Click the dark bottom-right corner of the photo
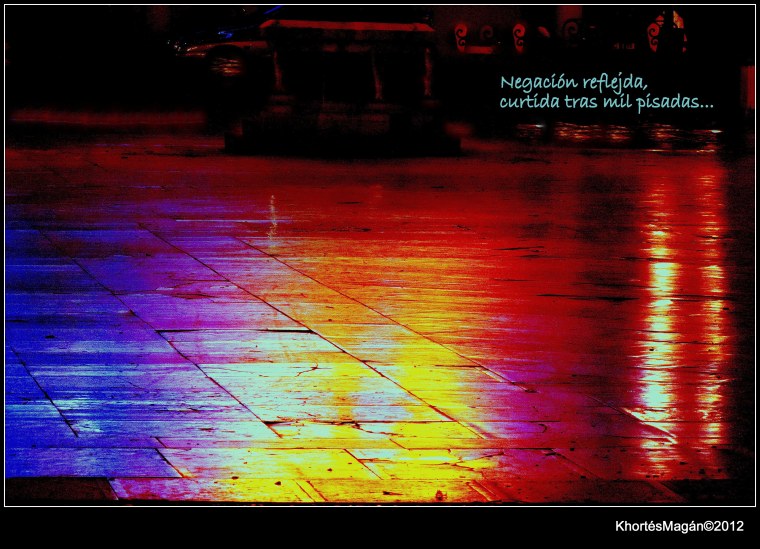The width and height of the screenshot is (760, 549). coord(720,488)
